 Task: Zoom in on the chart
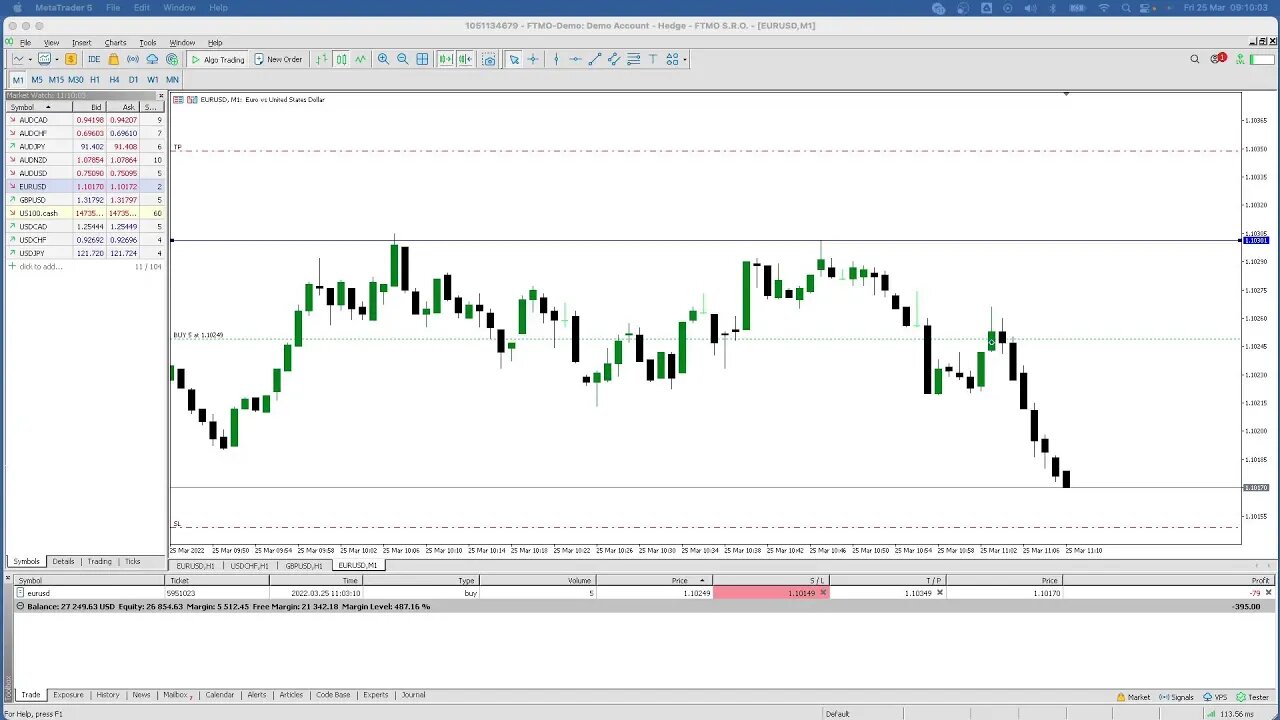pos(383,59)
